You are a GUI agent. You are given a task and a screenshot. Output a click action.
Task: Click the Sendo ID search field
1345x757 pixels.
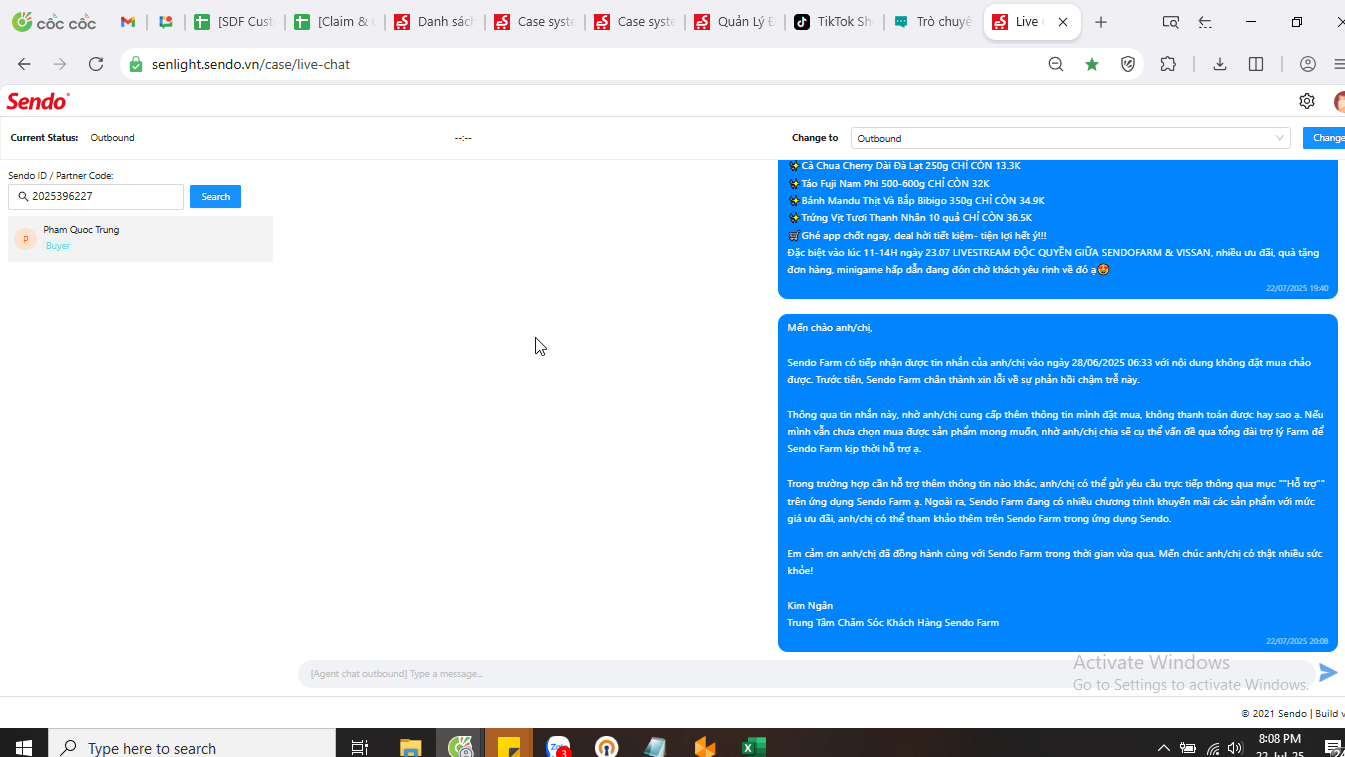tap(96, 196)
